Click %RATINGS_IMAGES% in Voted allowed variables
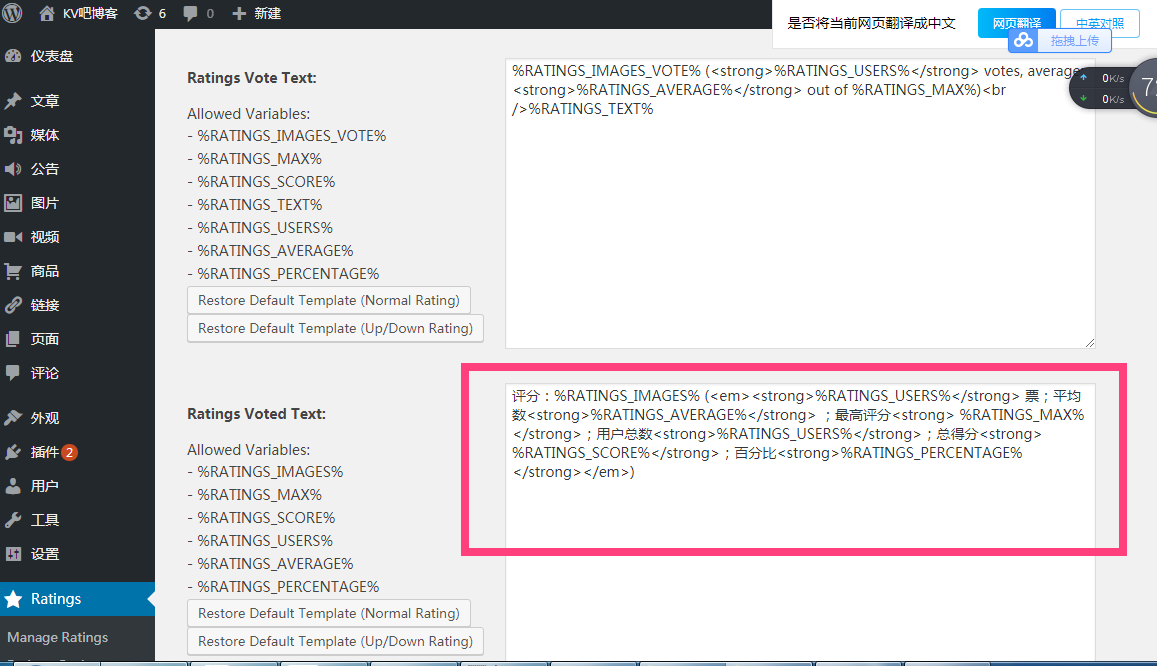The width and height of the screenshot is (1157, 666). point(270,472)
